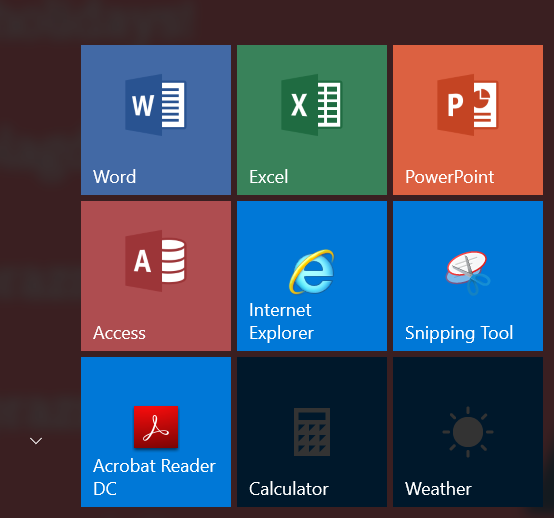This screenshot has height=518, width=554.
Task: Open the Word tile
Action: 156,120
